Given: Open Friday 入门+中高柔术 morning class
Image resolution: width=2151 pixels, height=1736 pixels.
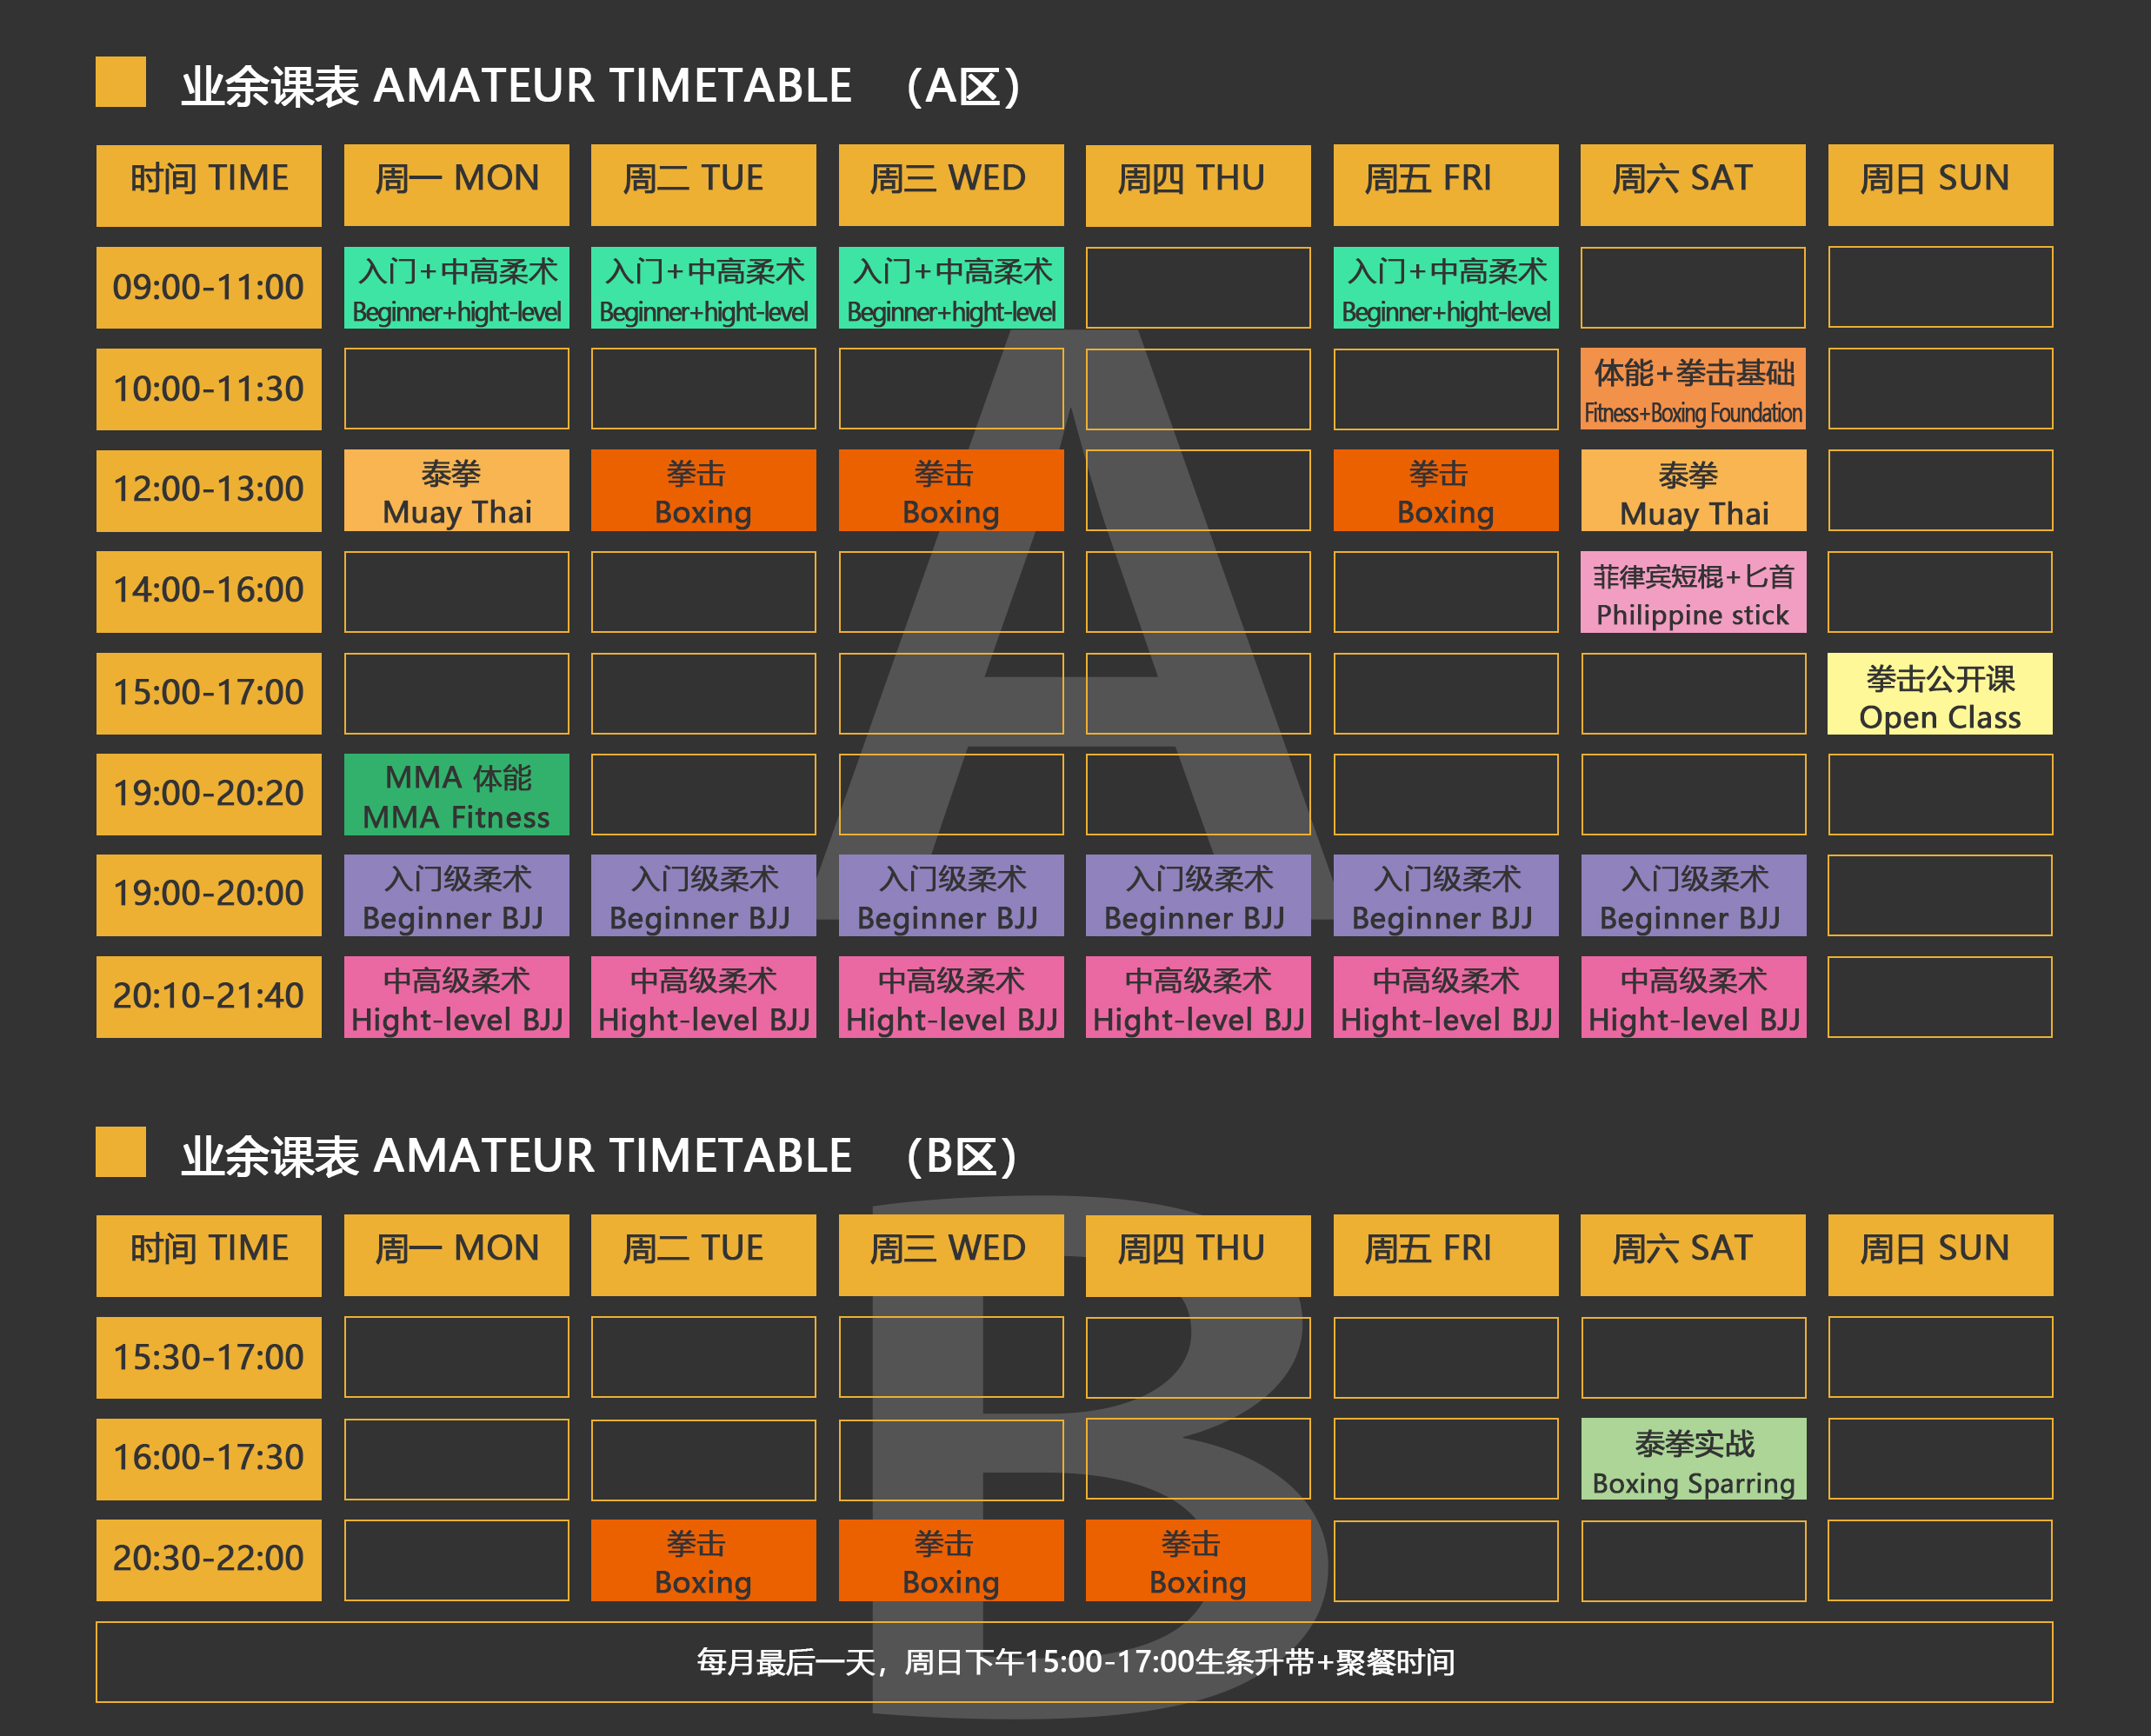Looking at the screenshot, I should pos(1446,287).
